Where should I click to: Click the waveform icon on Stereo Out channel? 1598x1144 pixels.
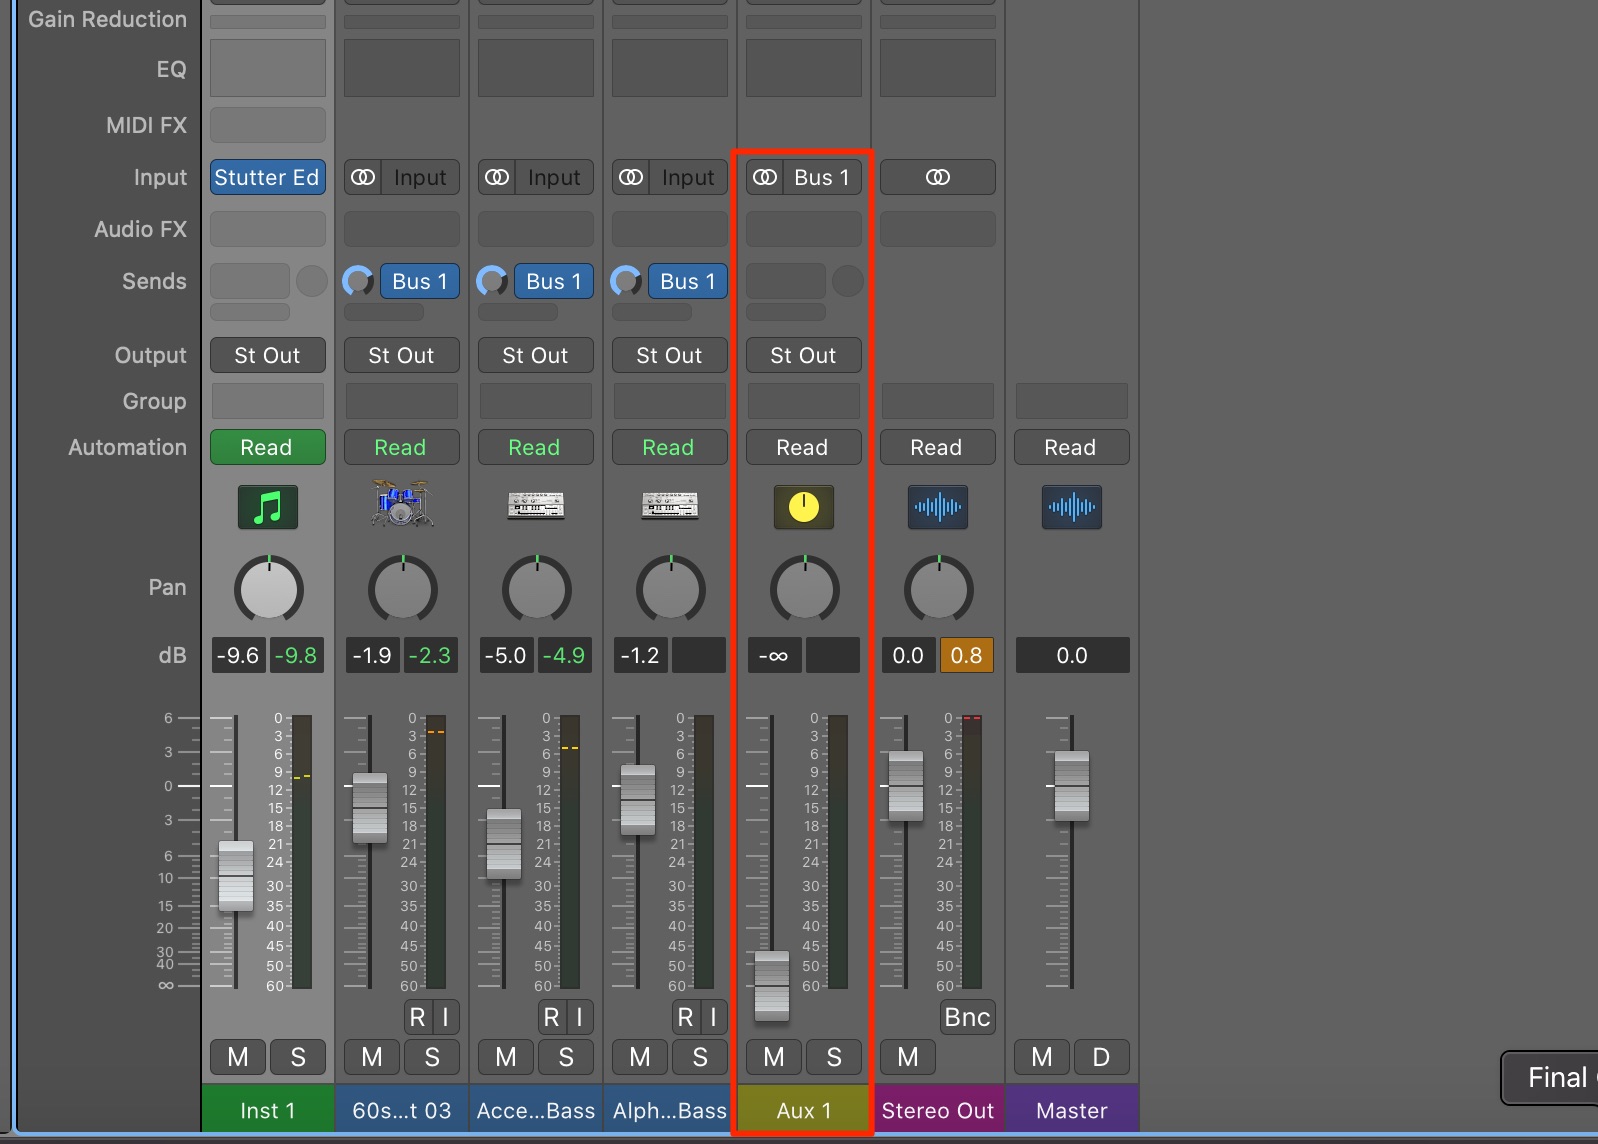pos(938,507)
